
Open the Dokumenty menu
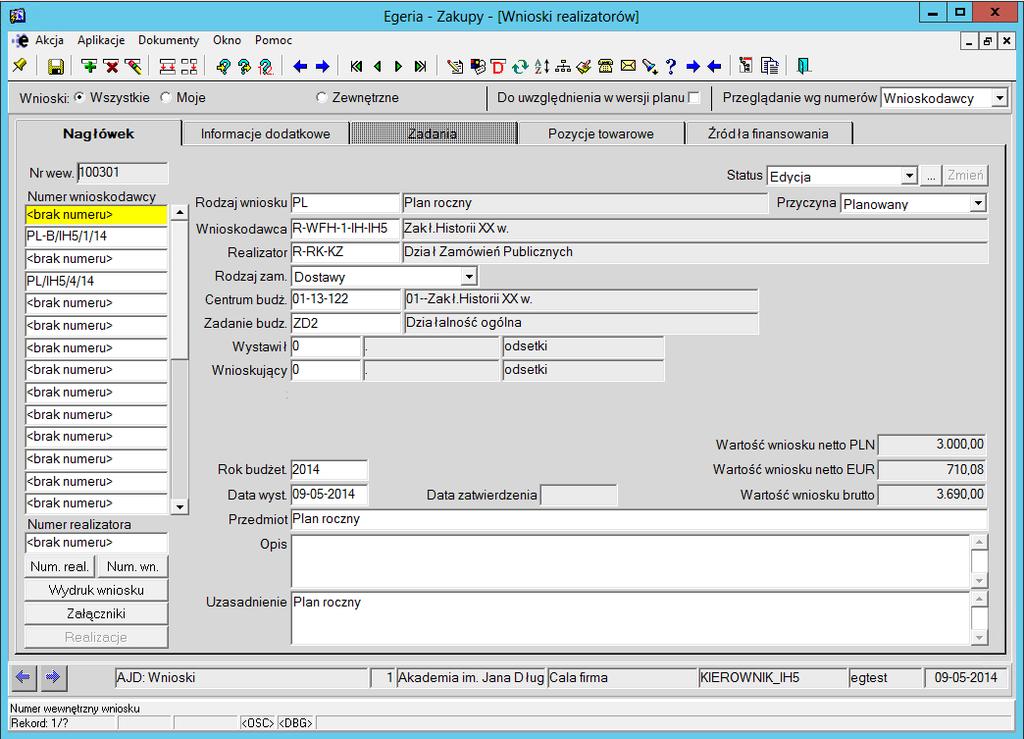(168, 40)
